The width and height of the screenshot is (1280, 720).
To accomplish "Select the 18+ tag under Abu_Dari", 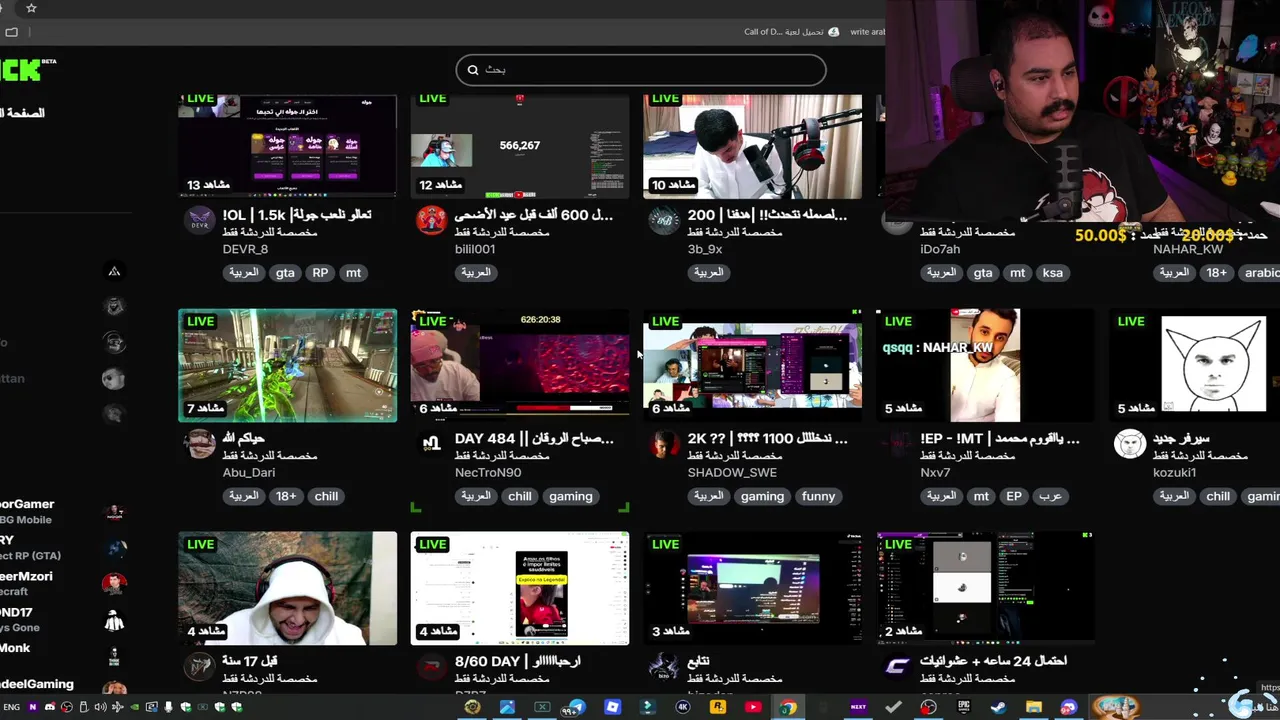I will [x=286, y=496].
